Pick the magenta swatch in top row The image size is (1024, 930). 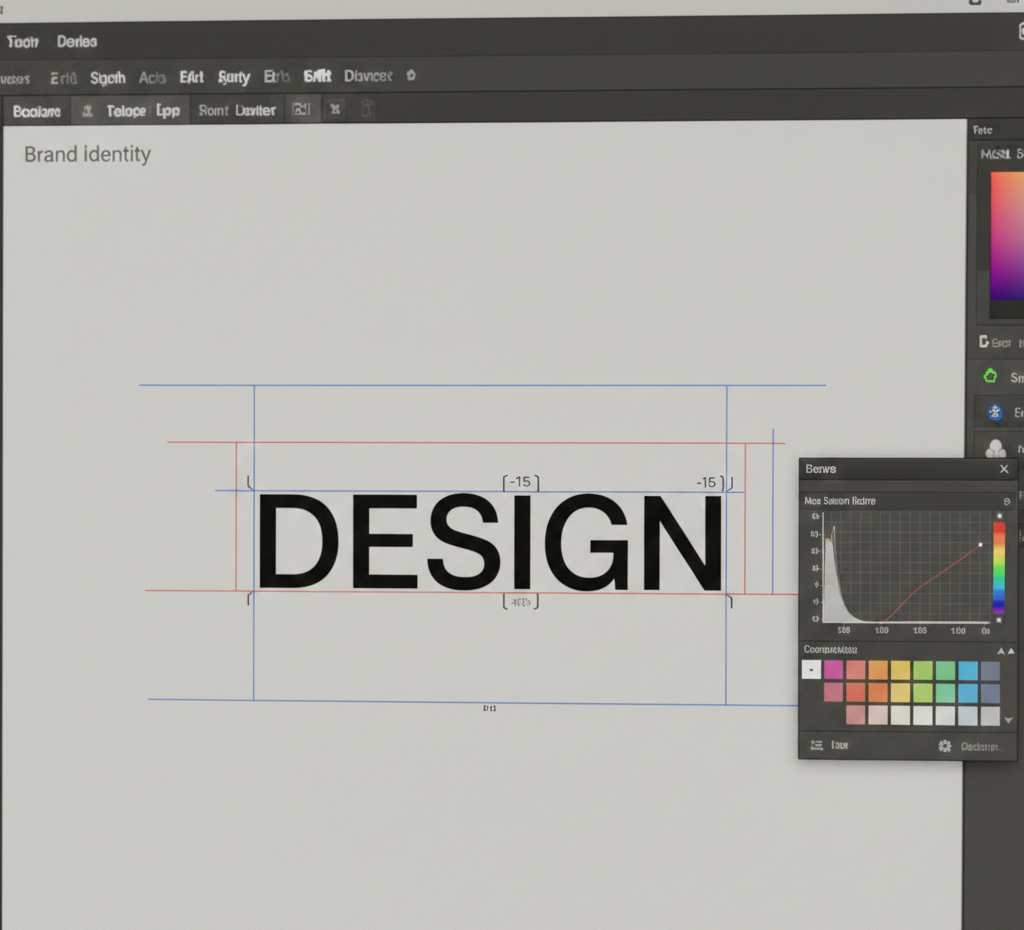tap(833, 670)
